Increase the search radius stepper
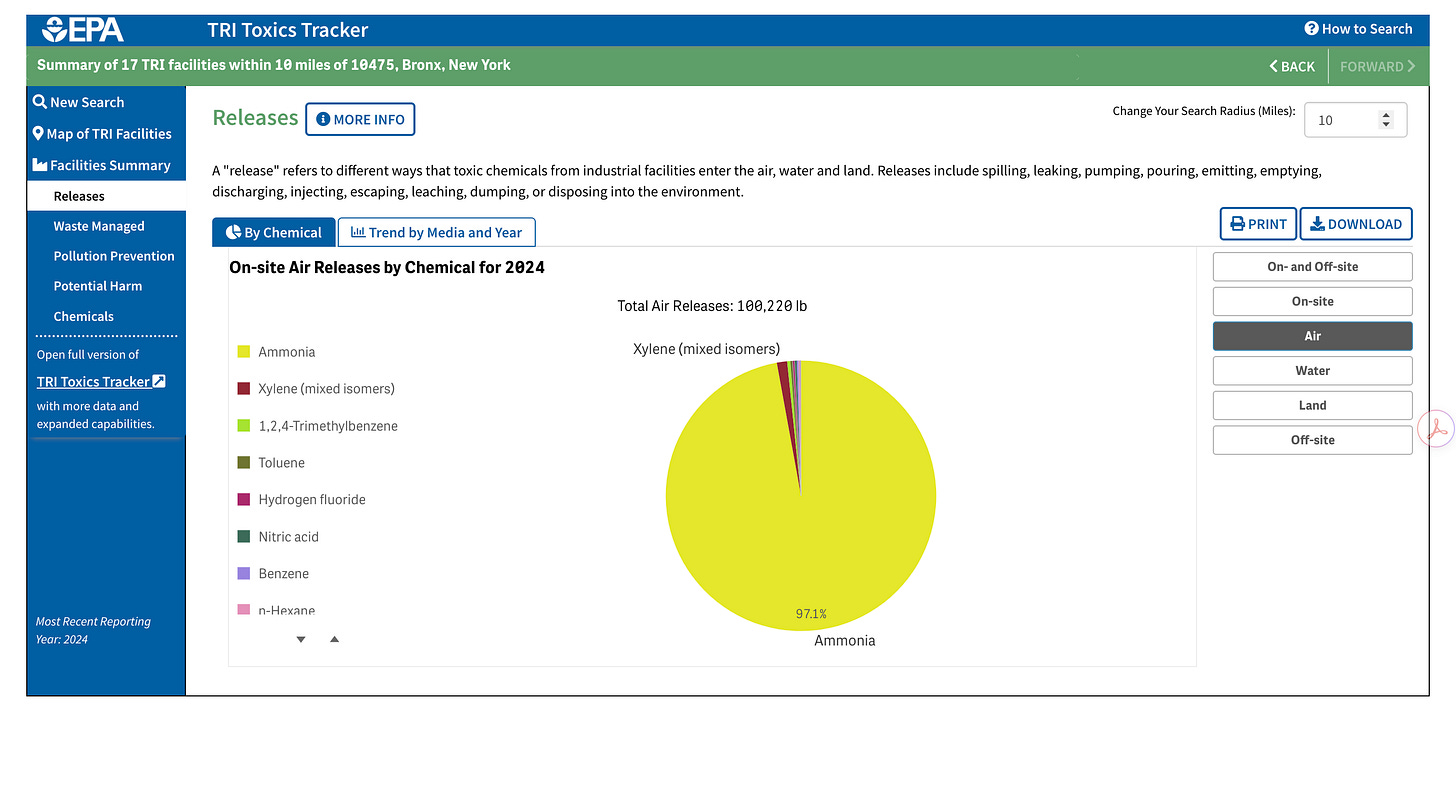Image resolution: width=1456 pixels, height=792 pixels. click(x=1386, y=115)
